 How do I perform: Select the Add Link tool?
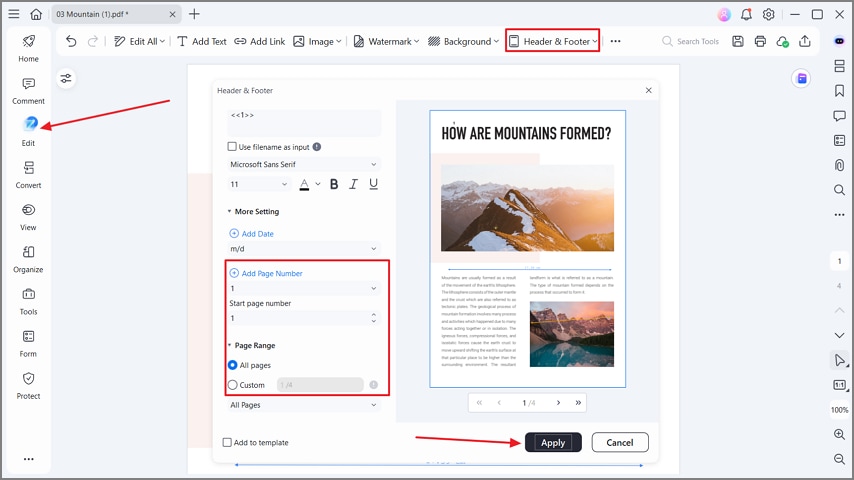coord(259,41)
